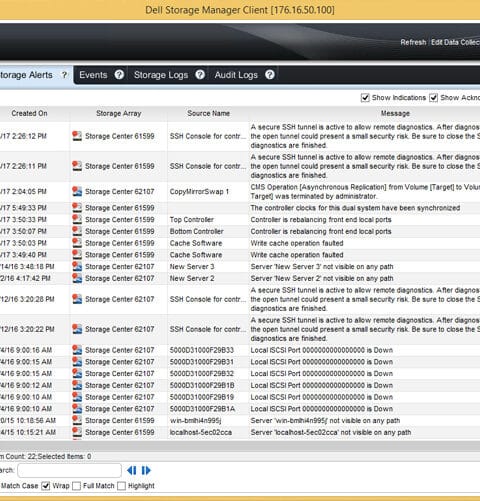Click array icon in 3:49:40 PM Cache Software row
480x501 pixels.
77,255
